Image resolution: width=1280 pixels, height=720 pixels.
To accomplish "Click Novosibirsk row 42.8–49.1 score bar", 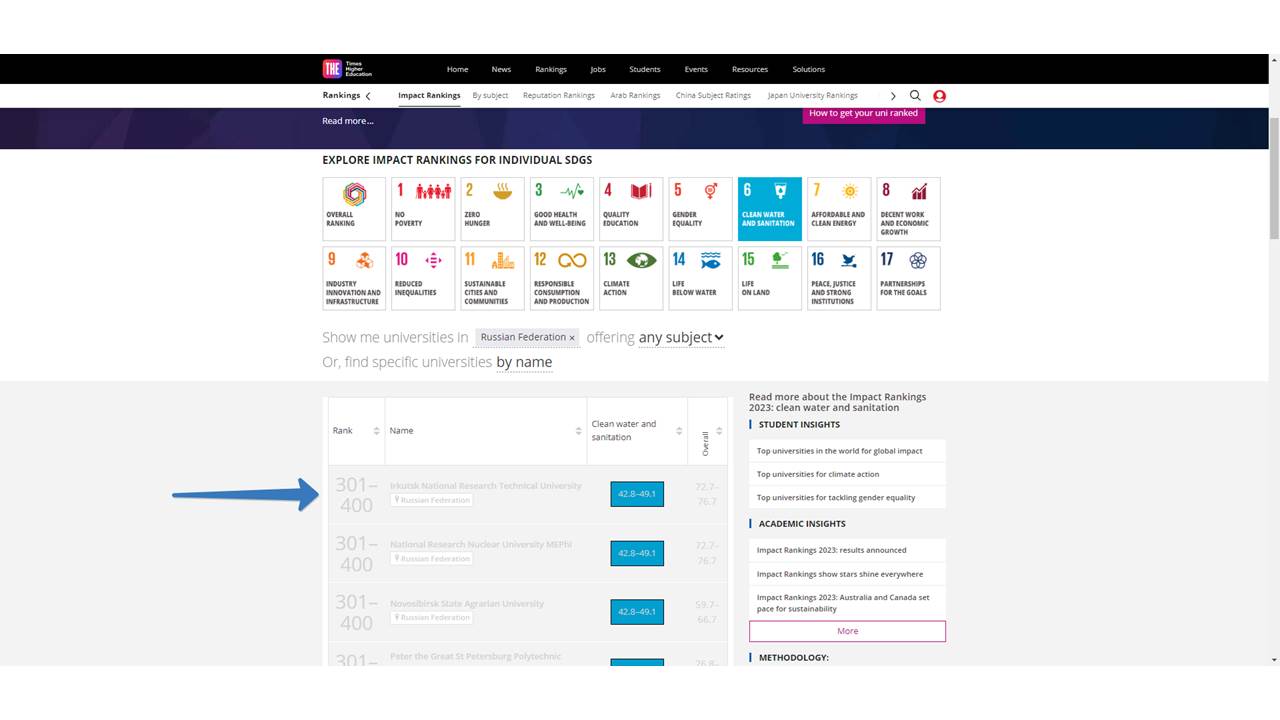I will click(x=637, y=612).
